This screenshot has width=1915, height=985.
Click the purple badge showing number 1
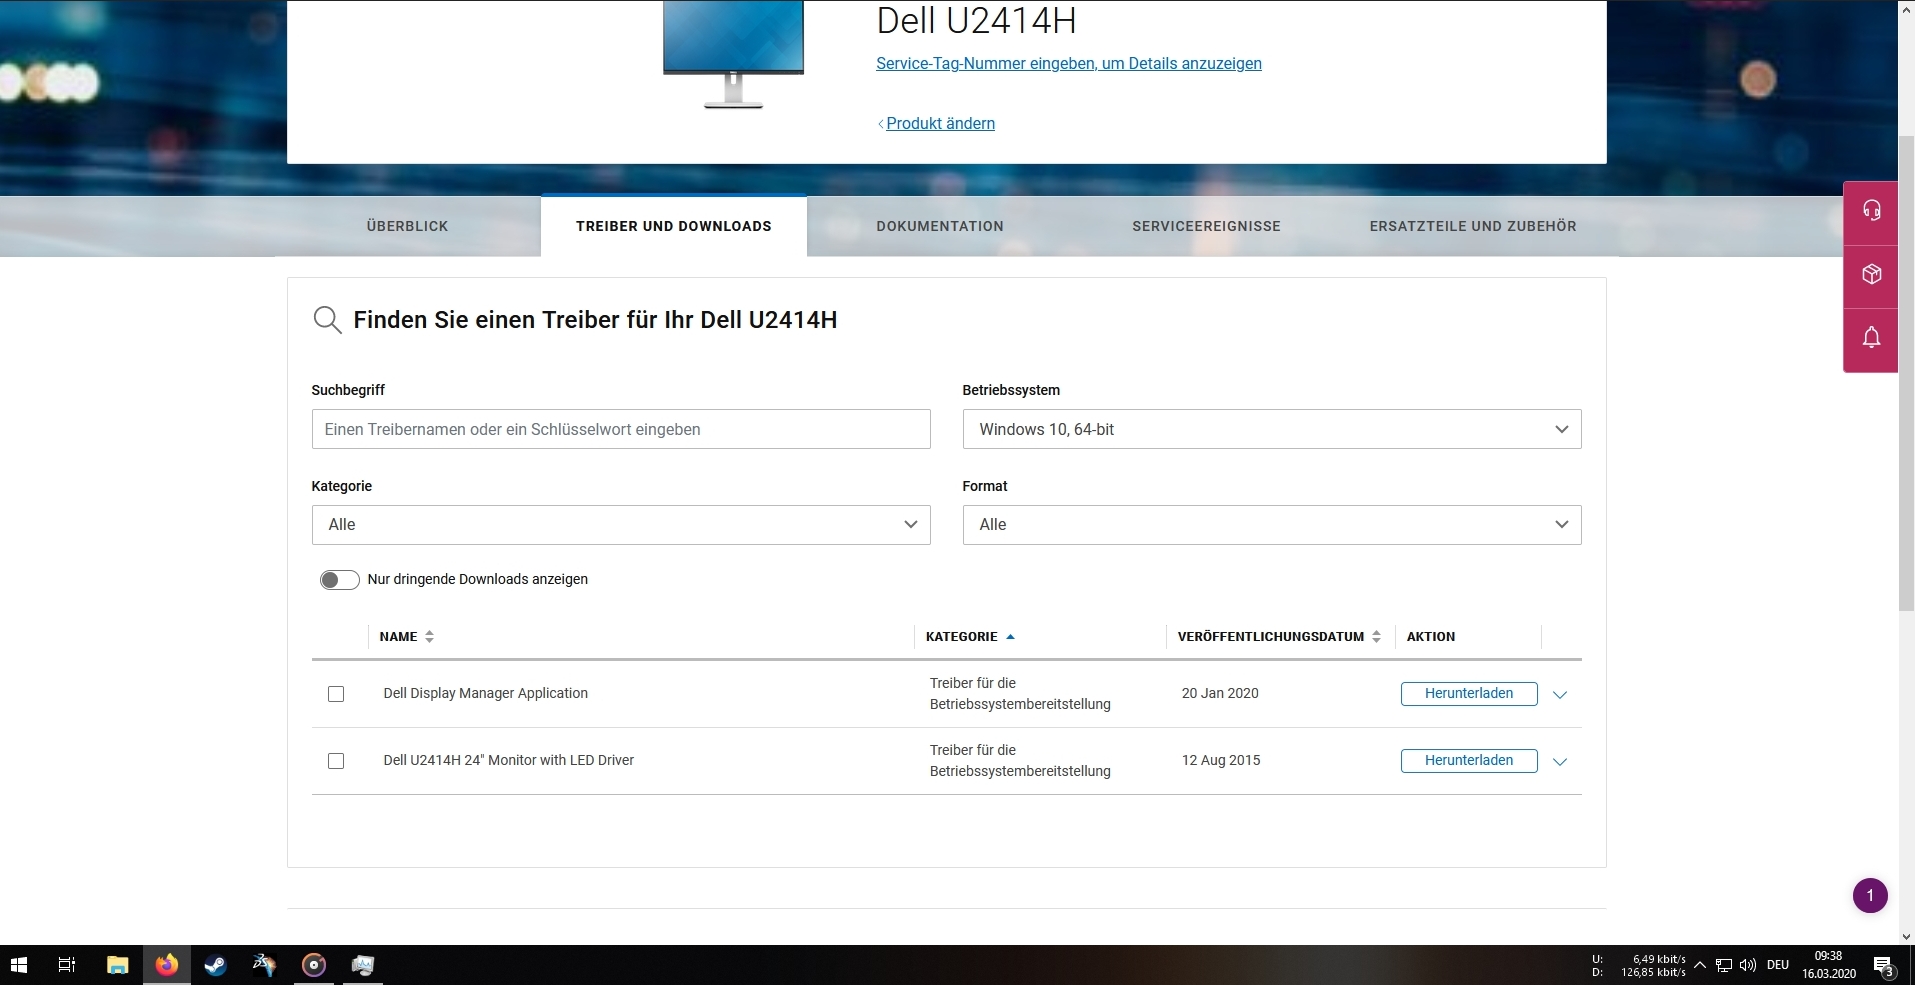pos(1870,895)
